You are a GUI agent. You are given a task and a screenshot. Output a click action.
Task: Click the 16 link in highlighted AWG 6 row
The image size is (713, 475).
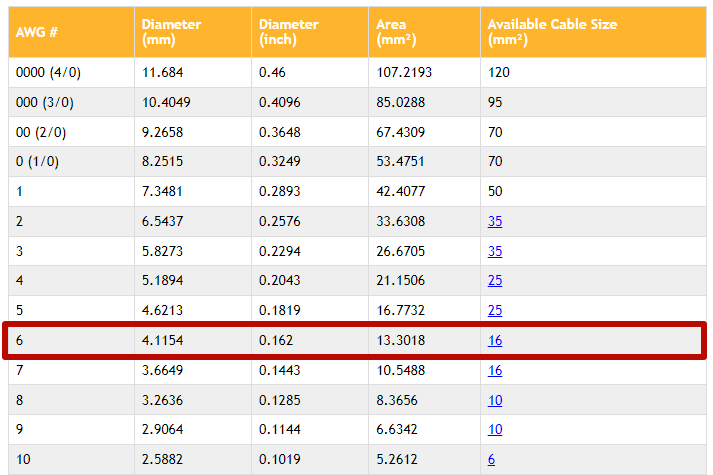[495, 341]
